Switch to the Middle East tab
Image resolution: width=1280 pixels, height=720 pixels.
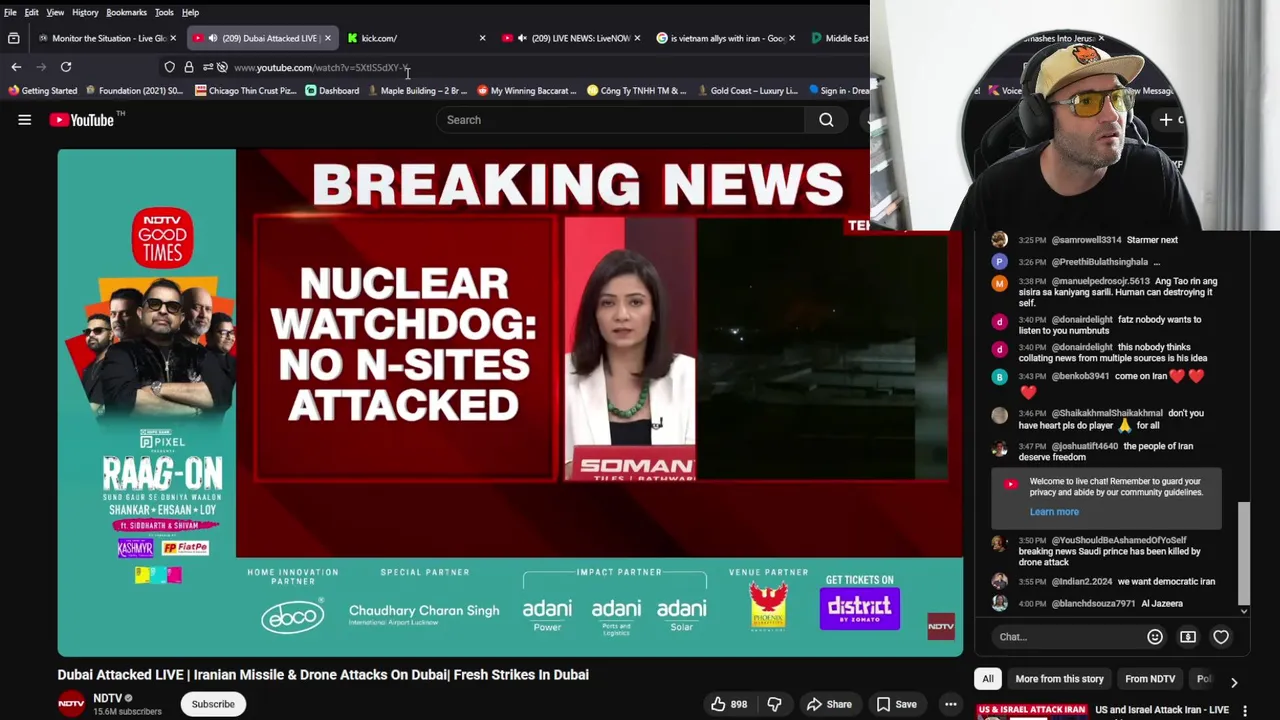click(x=838, y=38)
